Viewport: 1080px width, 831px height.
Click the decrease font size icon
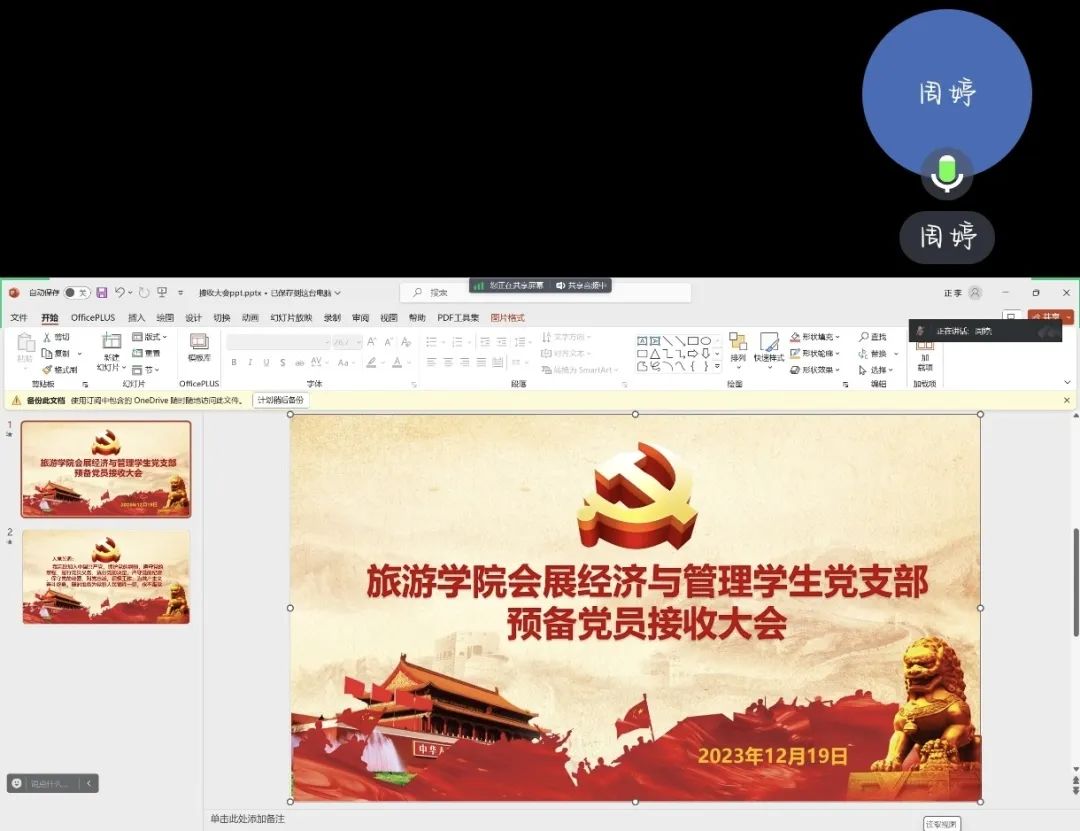coord(389,342)
